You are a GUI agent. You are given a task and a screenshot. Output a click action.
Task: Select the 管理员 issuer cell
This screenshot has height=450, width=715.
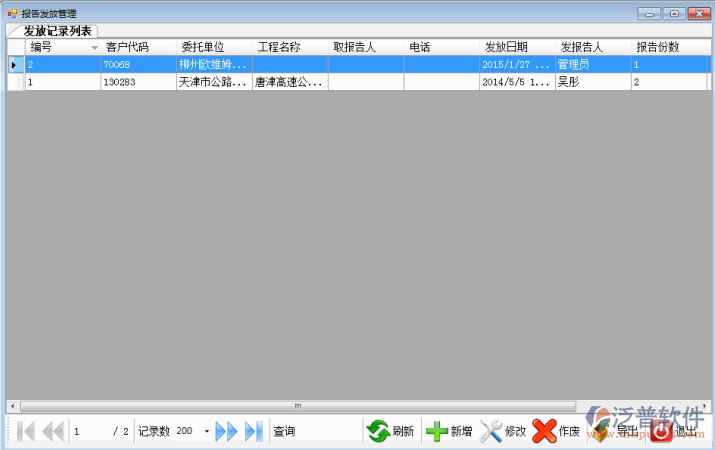coord(593,64)
